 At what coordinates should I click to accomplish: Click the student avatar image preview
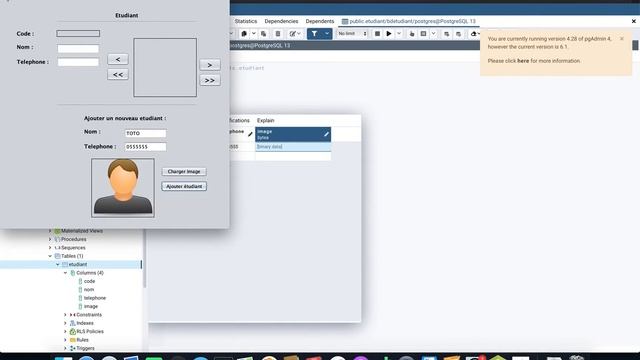(x=123, y=187)
